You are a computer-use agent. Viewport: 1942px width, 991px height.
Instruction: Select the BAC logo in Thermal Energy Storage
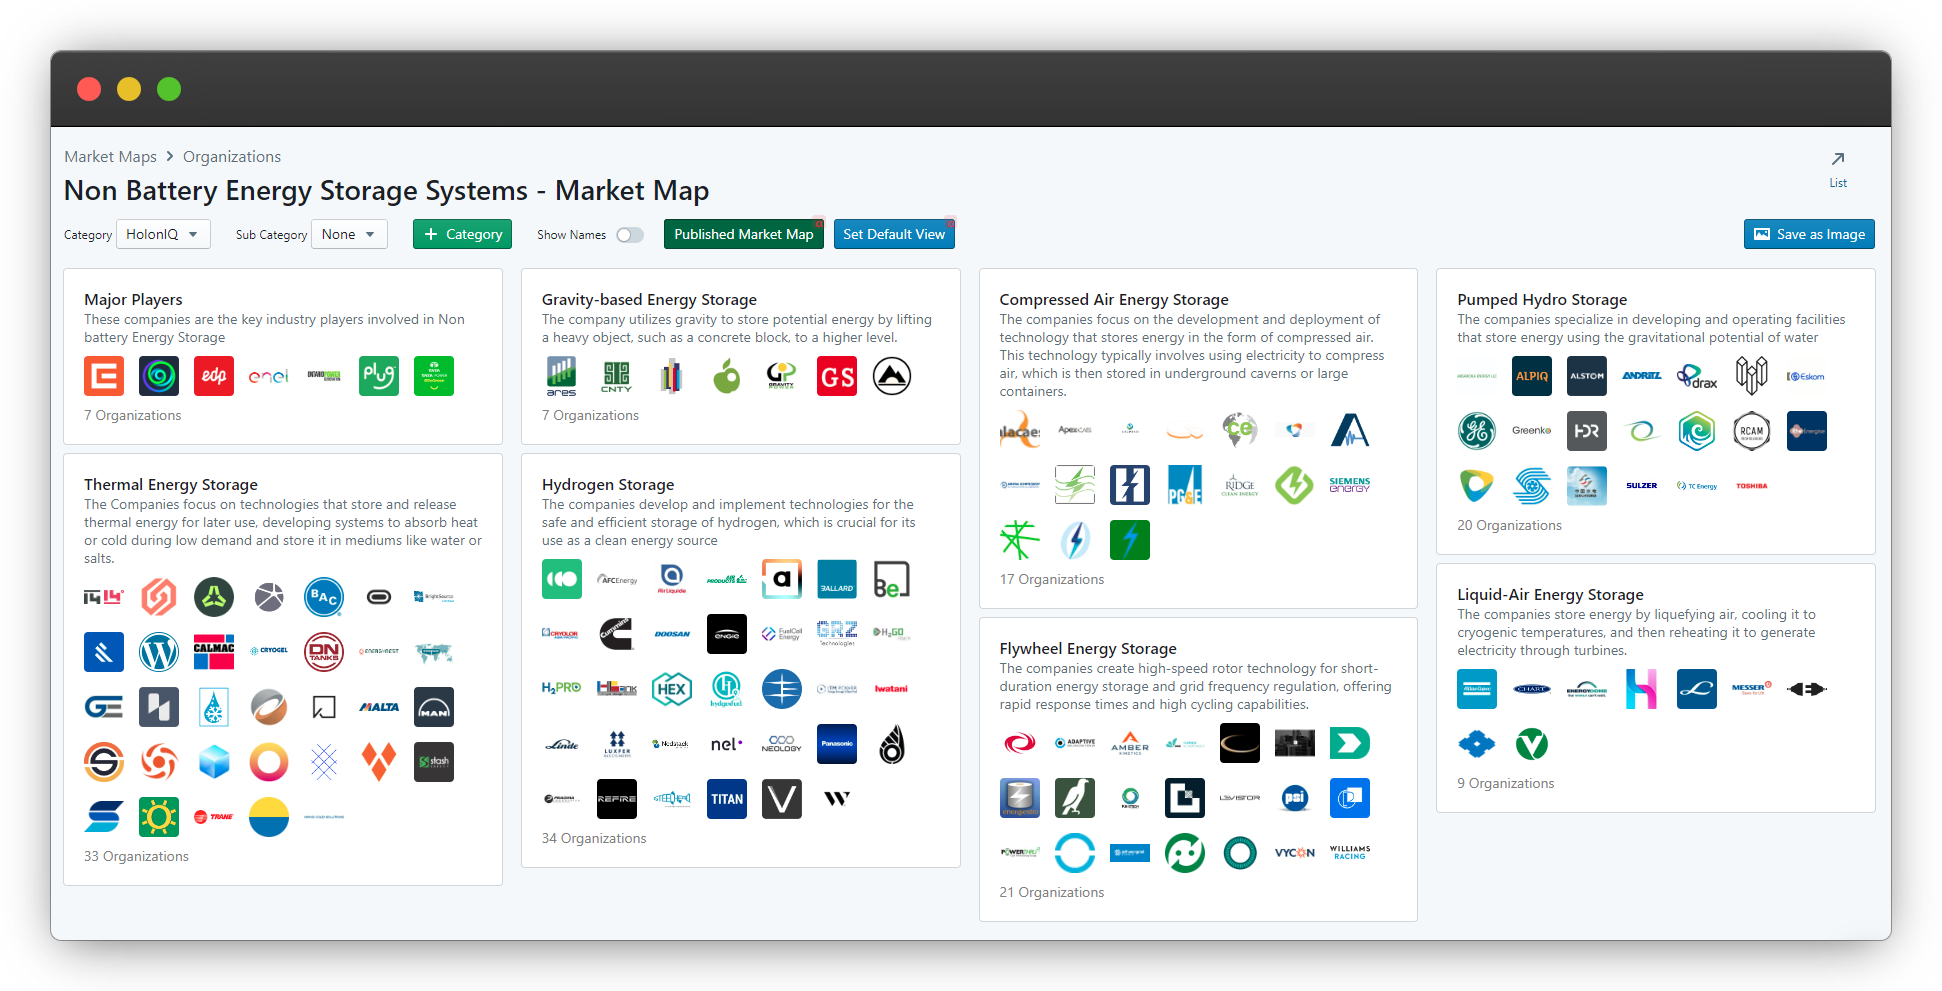click(324, 597)
